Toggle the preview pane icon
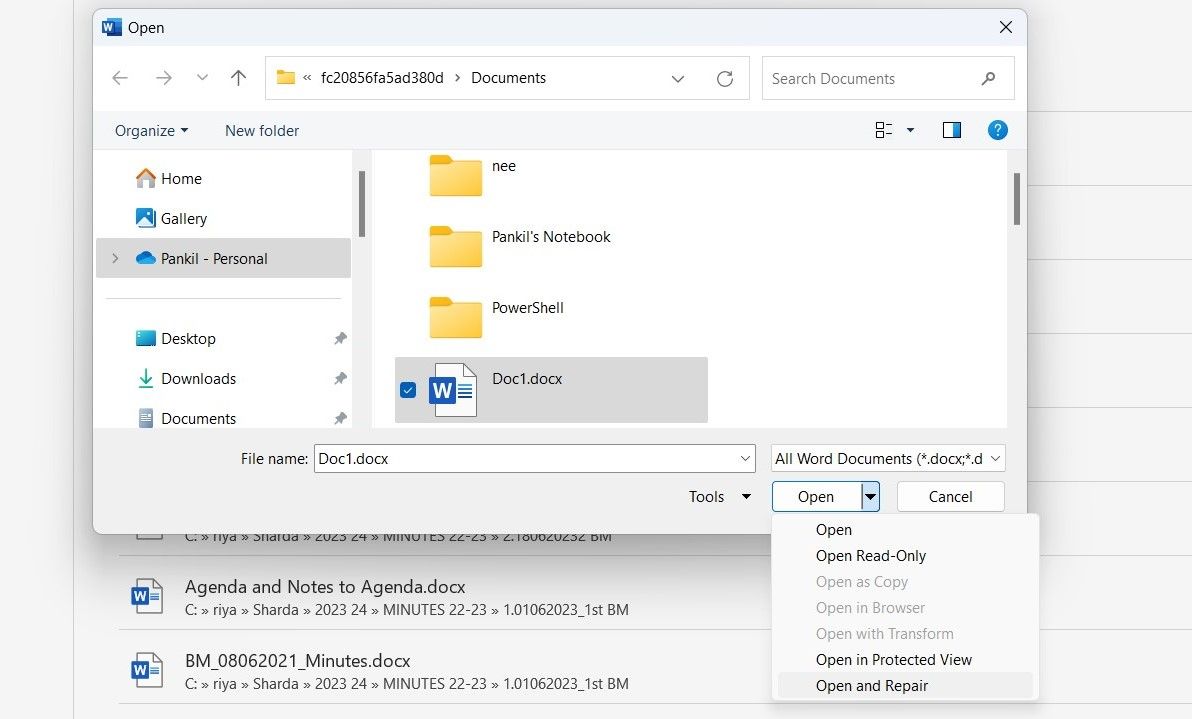Viewport: 1192px width, 719px height. point(951,130)
